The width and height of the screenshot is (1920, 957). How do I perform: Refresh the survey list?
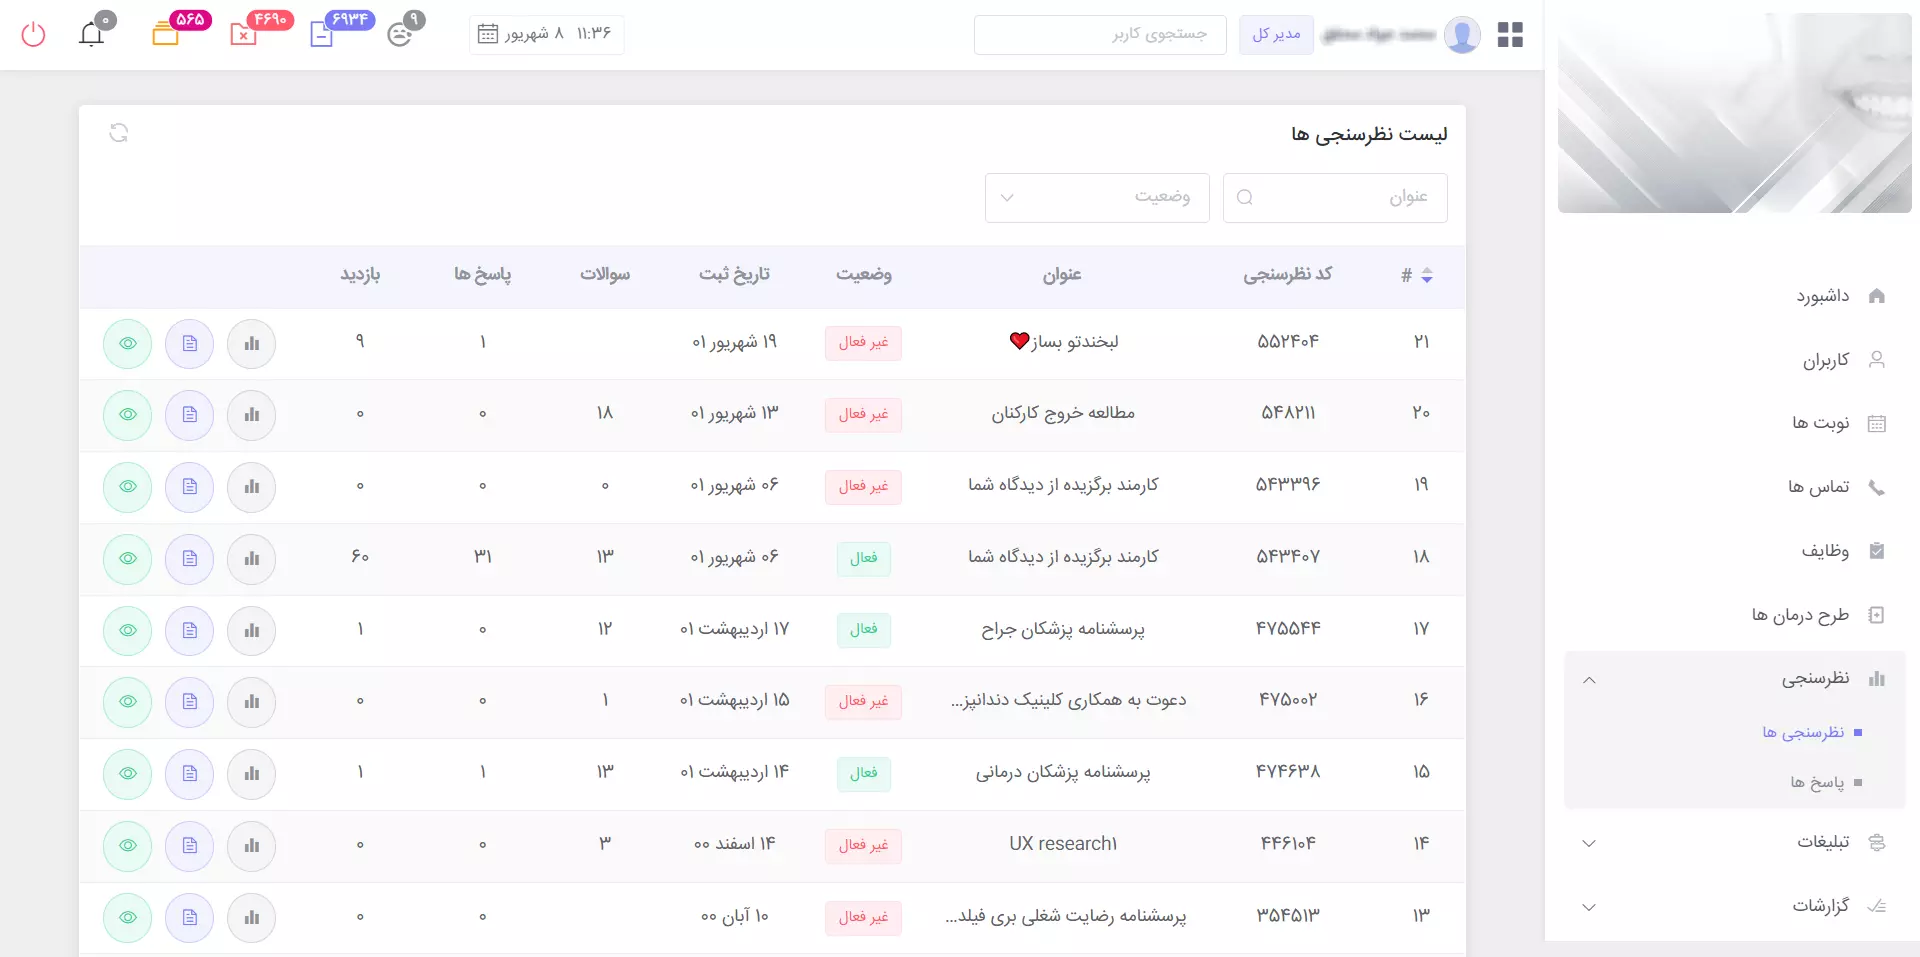point(119,133)
